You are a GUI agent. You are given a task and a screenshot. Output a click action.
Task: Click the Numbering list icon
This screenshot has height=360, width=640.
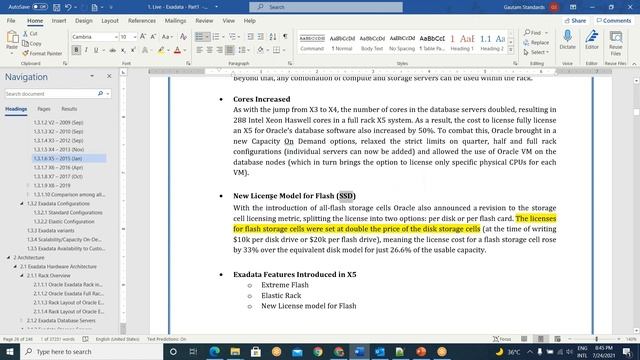[x=216, y=37]
